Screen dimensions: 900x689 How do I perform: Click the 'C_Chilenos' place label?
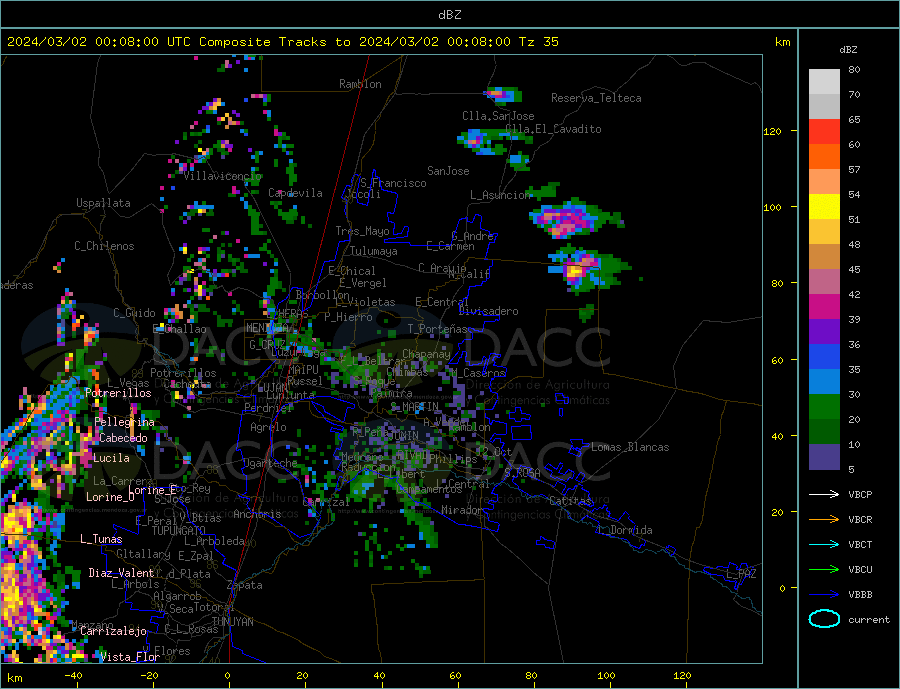click(104, 246)
